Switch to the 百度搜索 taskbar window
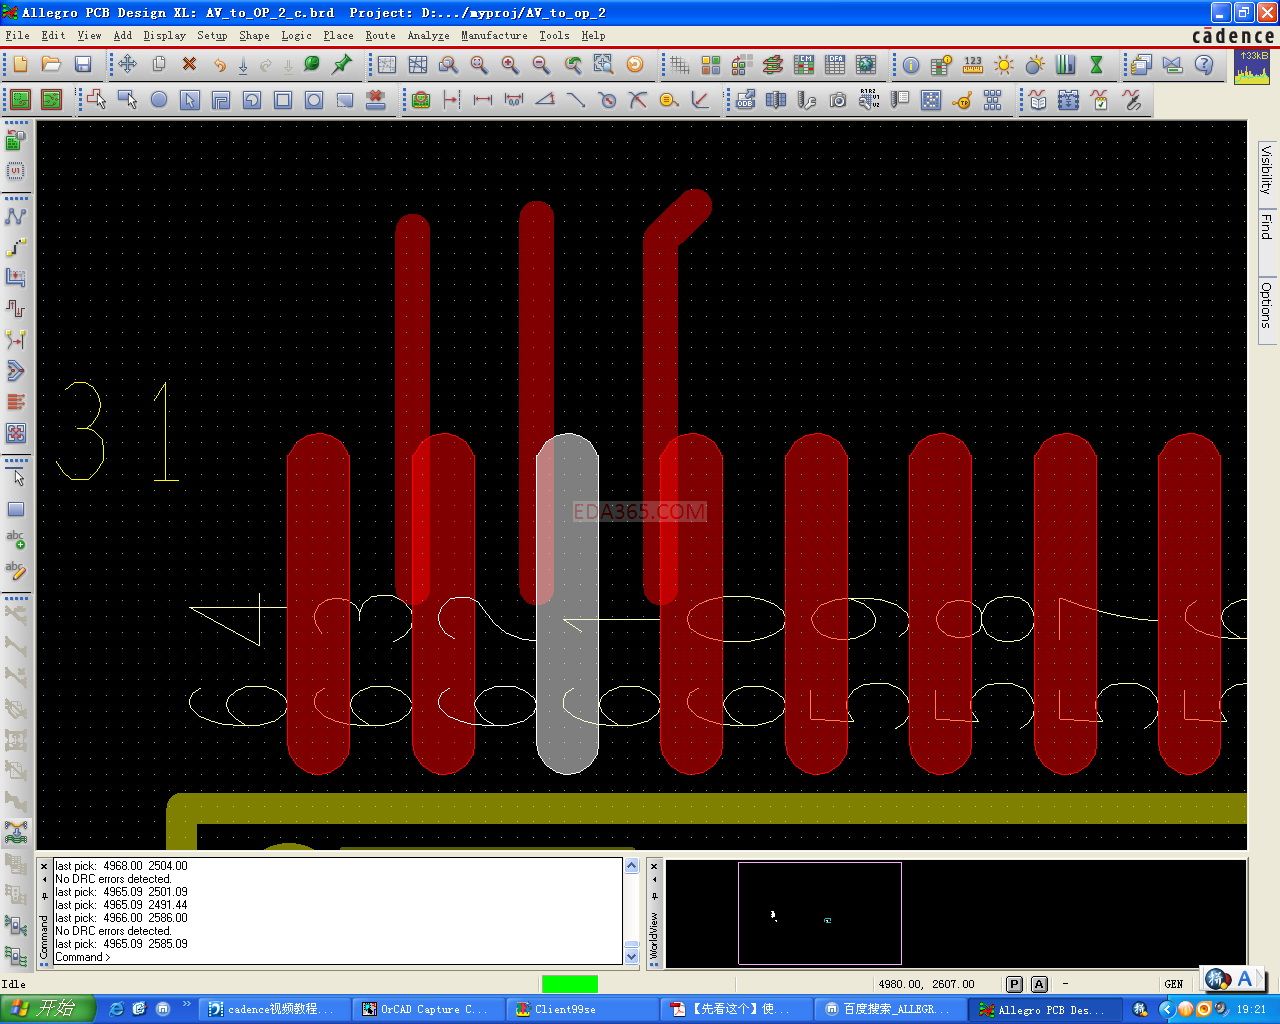 pyautogui.click(x=890, y=1009)
